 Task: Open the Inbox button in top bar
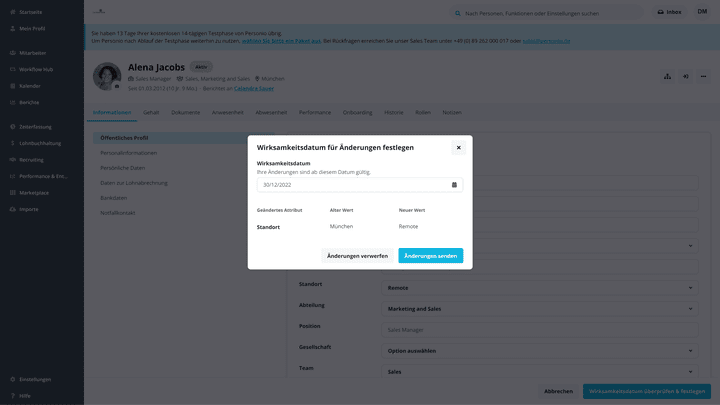(x=669, y=12)
